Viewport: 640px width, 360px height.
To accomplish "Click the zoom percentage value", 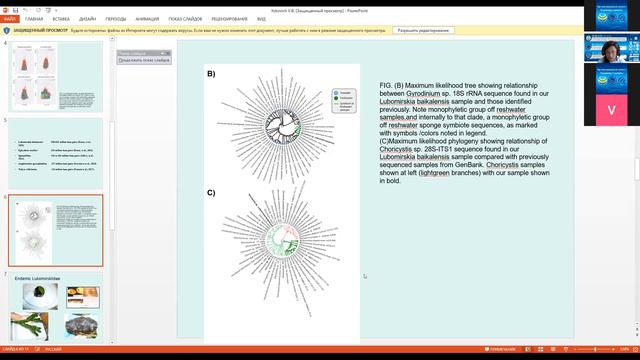I will (624, 349).
